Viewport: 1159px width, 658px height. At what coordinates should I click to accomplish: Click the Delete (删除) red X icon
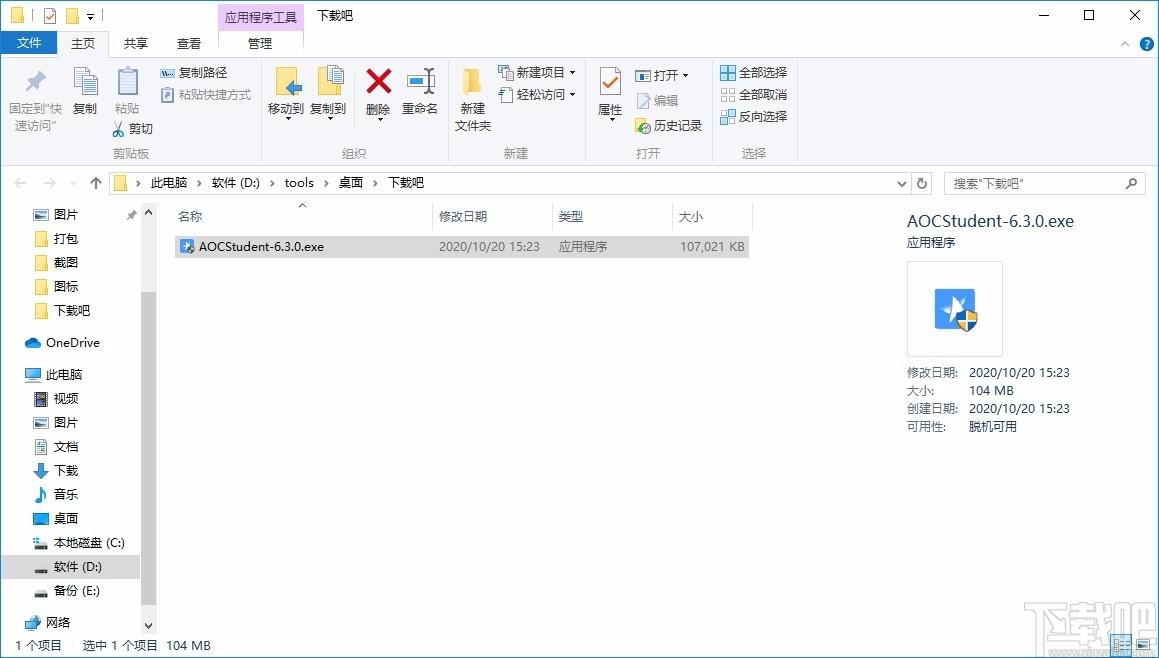pos(378,82)
